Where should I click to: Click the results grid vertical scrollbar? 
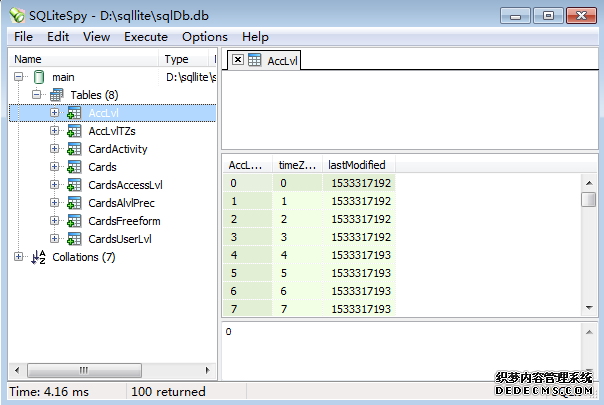pos(588,250)
